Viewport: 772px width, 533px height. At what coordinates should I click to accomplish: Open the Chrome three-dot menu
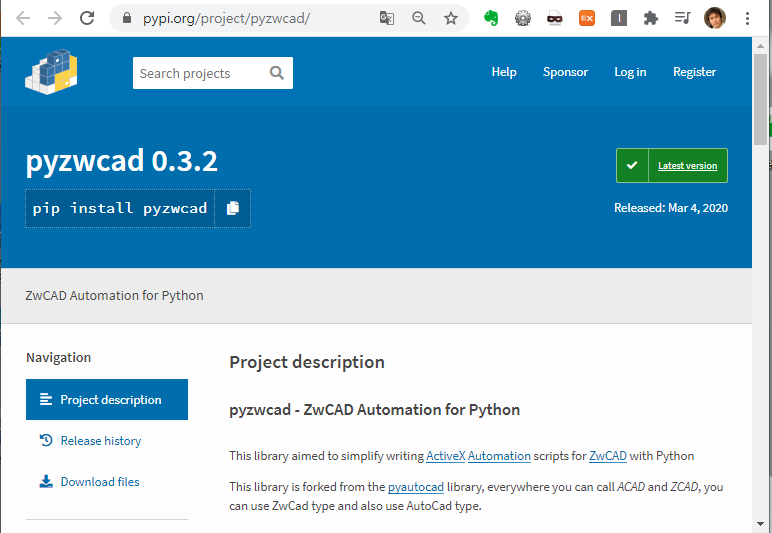[x=747, y=19]
